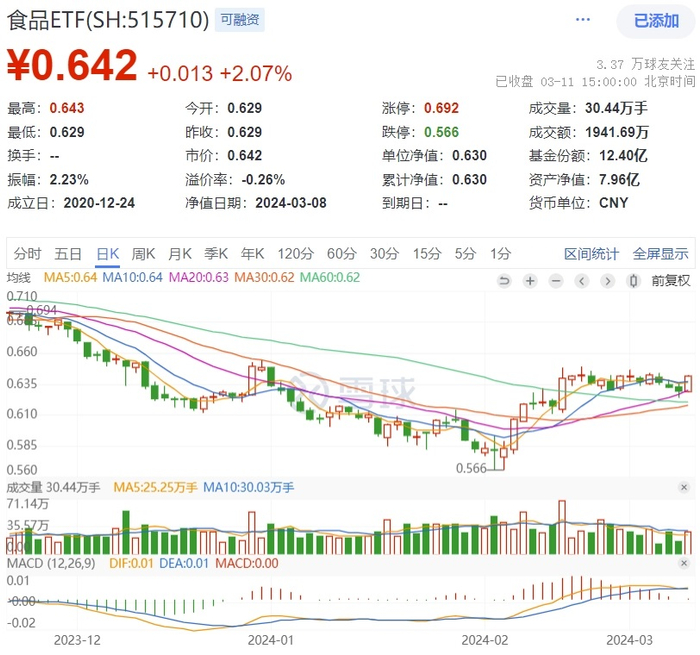Image resolution: width=700 pixels, height=655 pixels.
Task: Click the 均线 label
Action: (19, 278)
